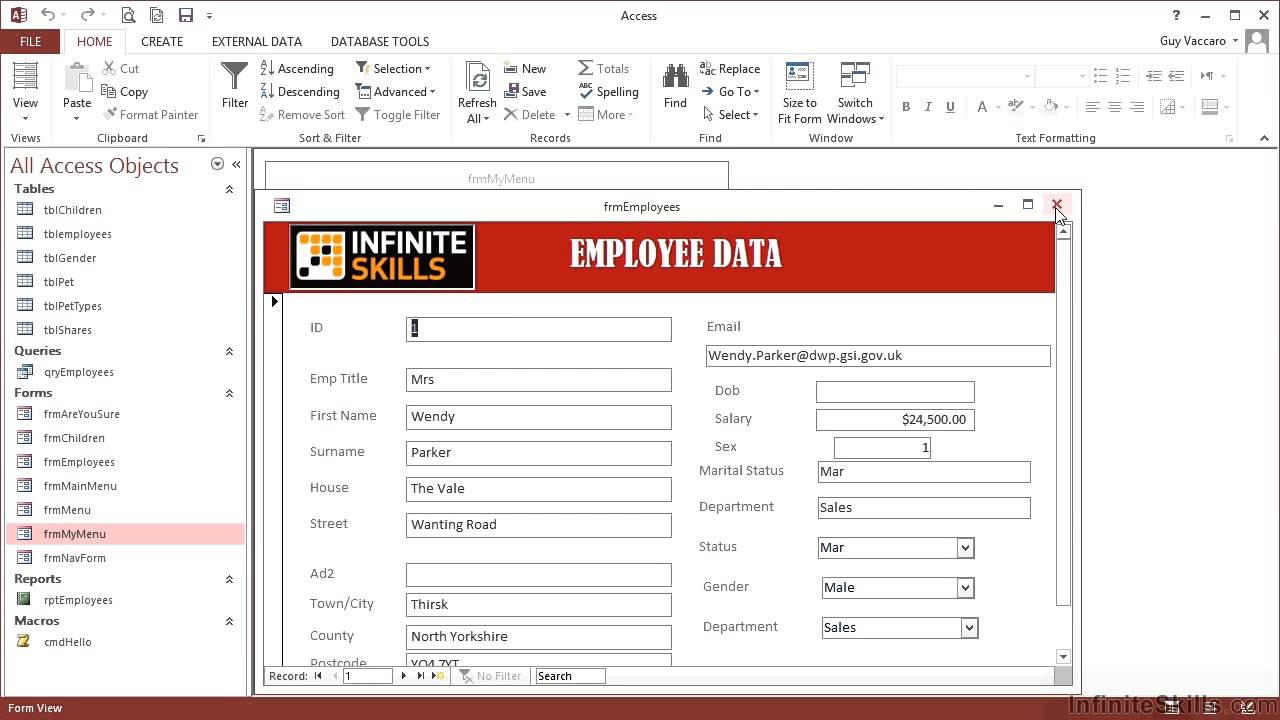The width and height of the screenshot is (1280, 720).
Task: Turn on Toggle Filter
Action: (x=397, y=114)
